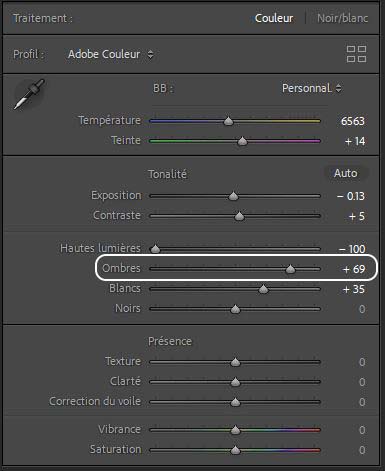This screenshot has height=471, width=385.
Task: Select the Exposition value field
Action: (351, 196)
